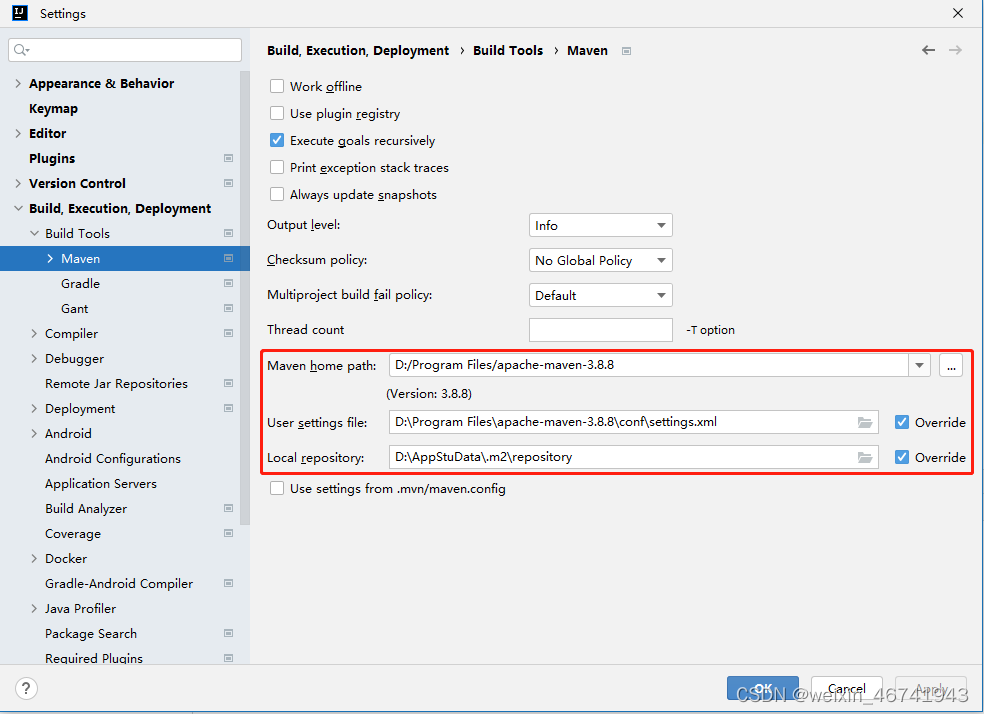Click project icon on Build Tools row
Viewport: 984px width, 714px height.
(228, 233)
